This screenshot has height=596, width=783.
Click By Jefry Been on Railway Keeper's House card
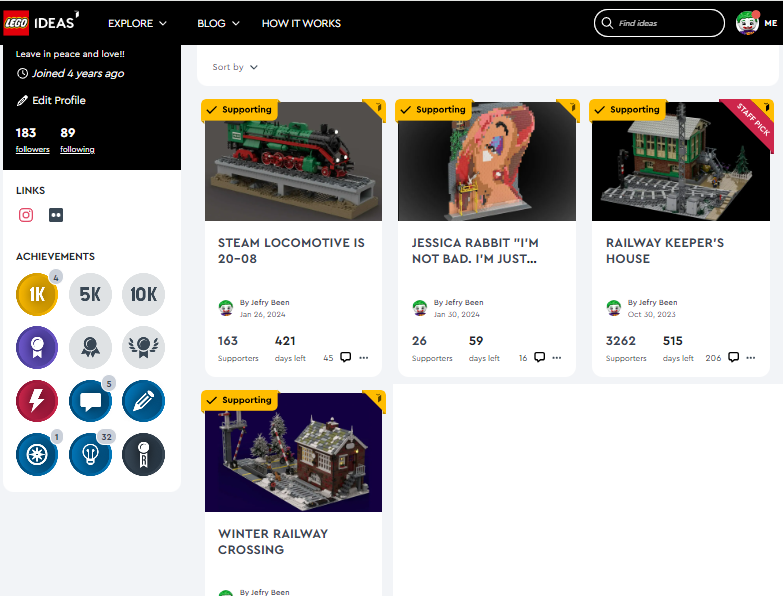coord(652,302)
